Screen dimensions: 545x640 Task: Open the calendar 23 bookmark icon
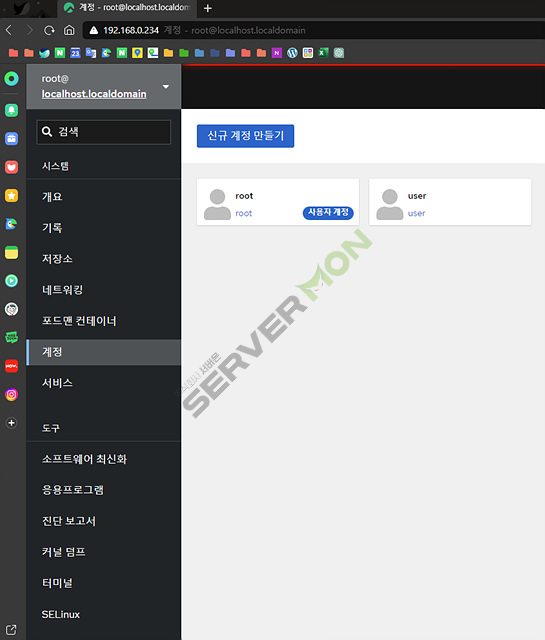75,53
